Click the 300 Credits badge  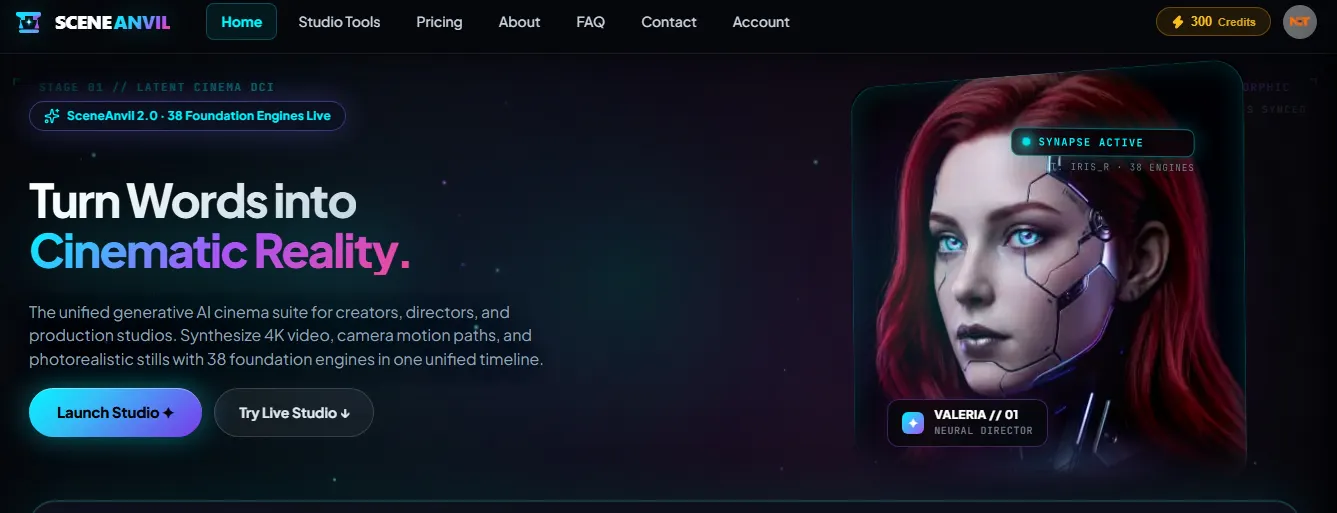click(x=1213, y=22)
